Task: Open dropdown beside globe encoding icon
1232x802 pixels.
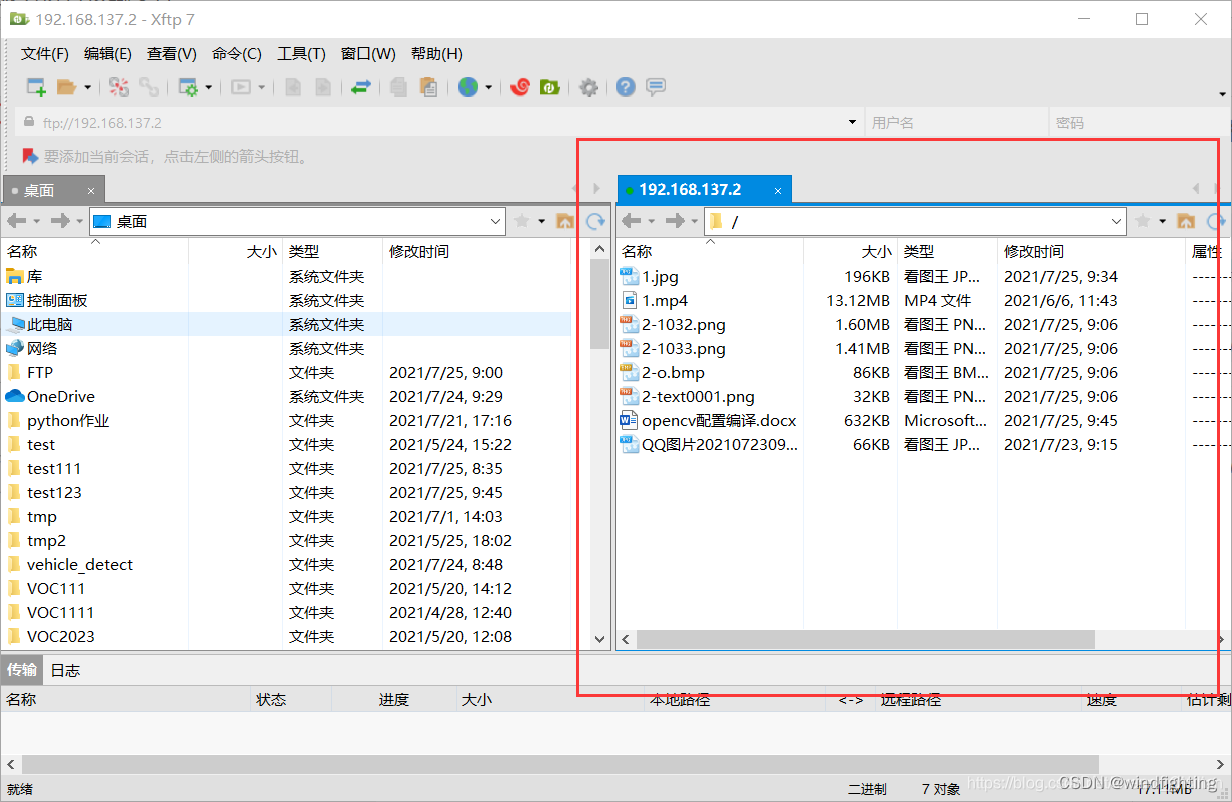Action: 489,87
